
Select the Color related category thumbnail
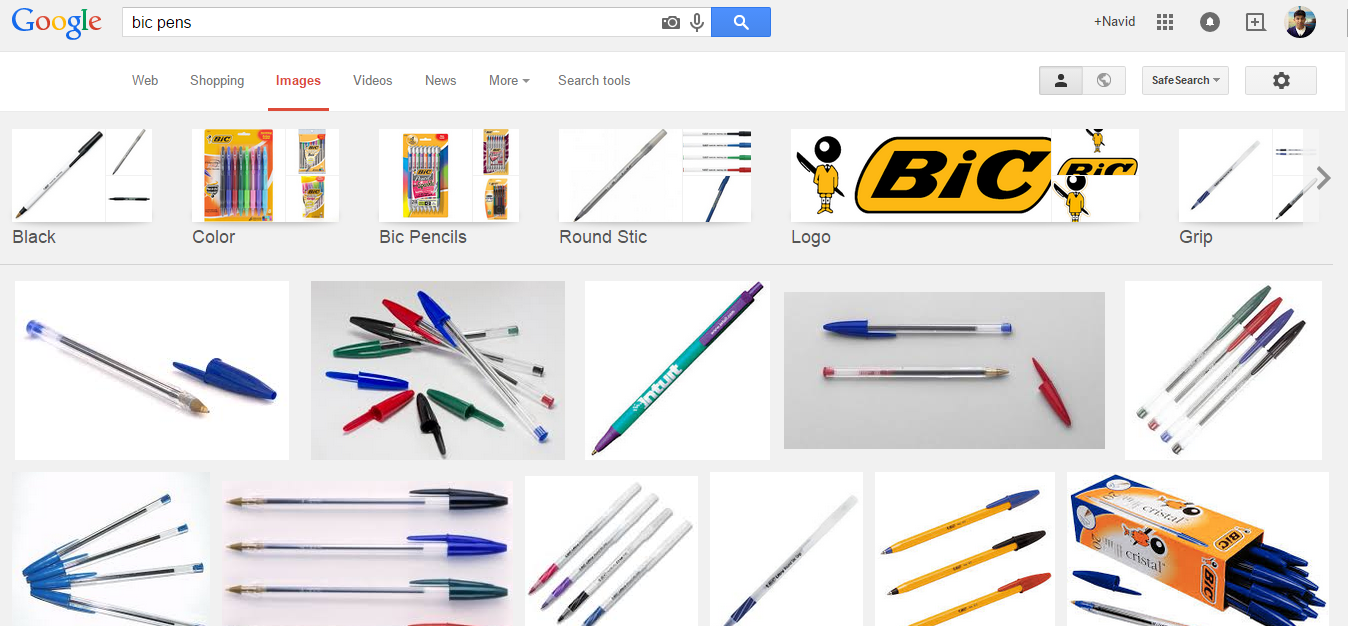coord(265,175)
